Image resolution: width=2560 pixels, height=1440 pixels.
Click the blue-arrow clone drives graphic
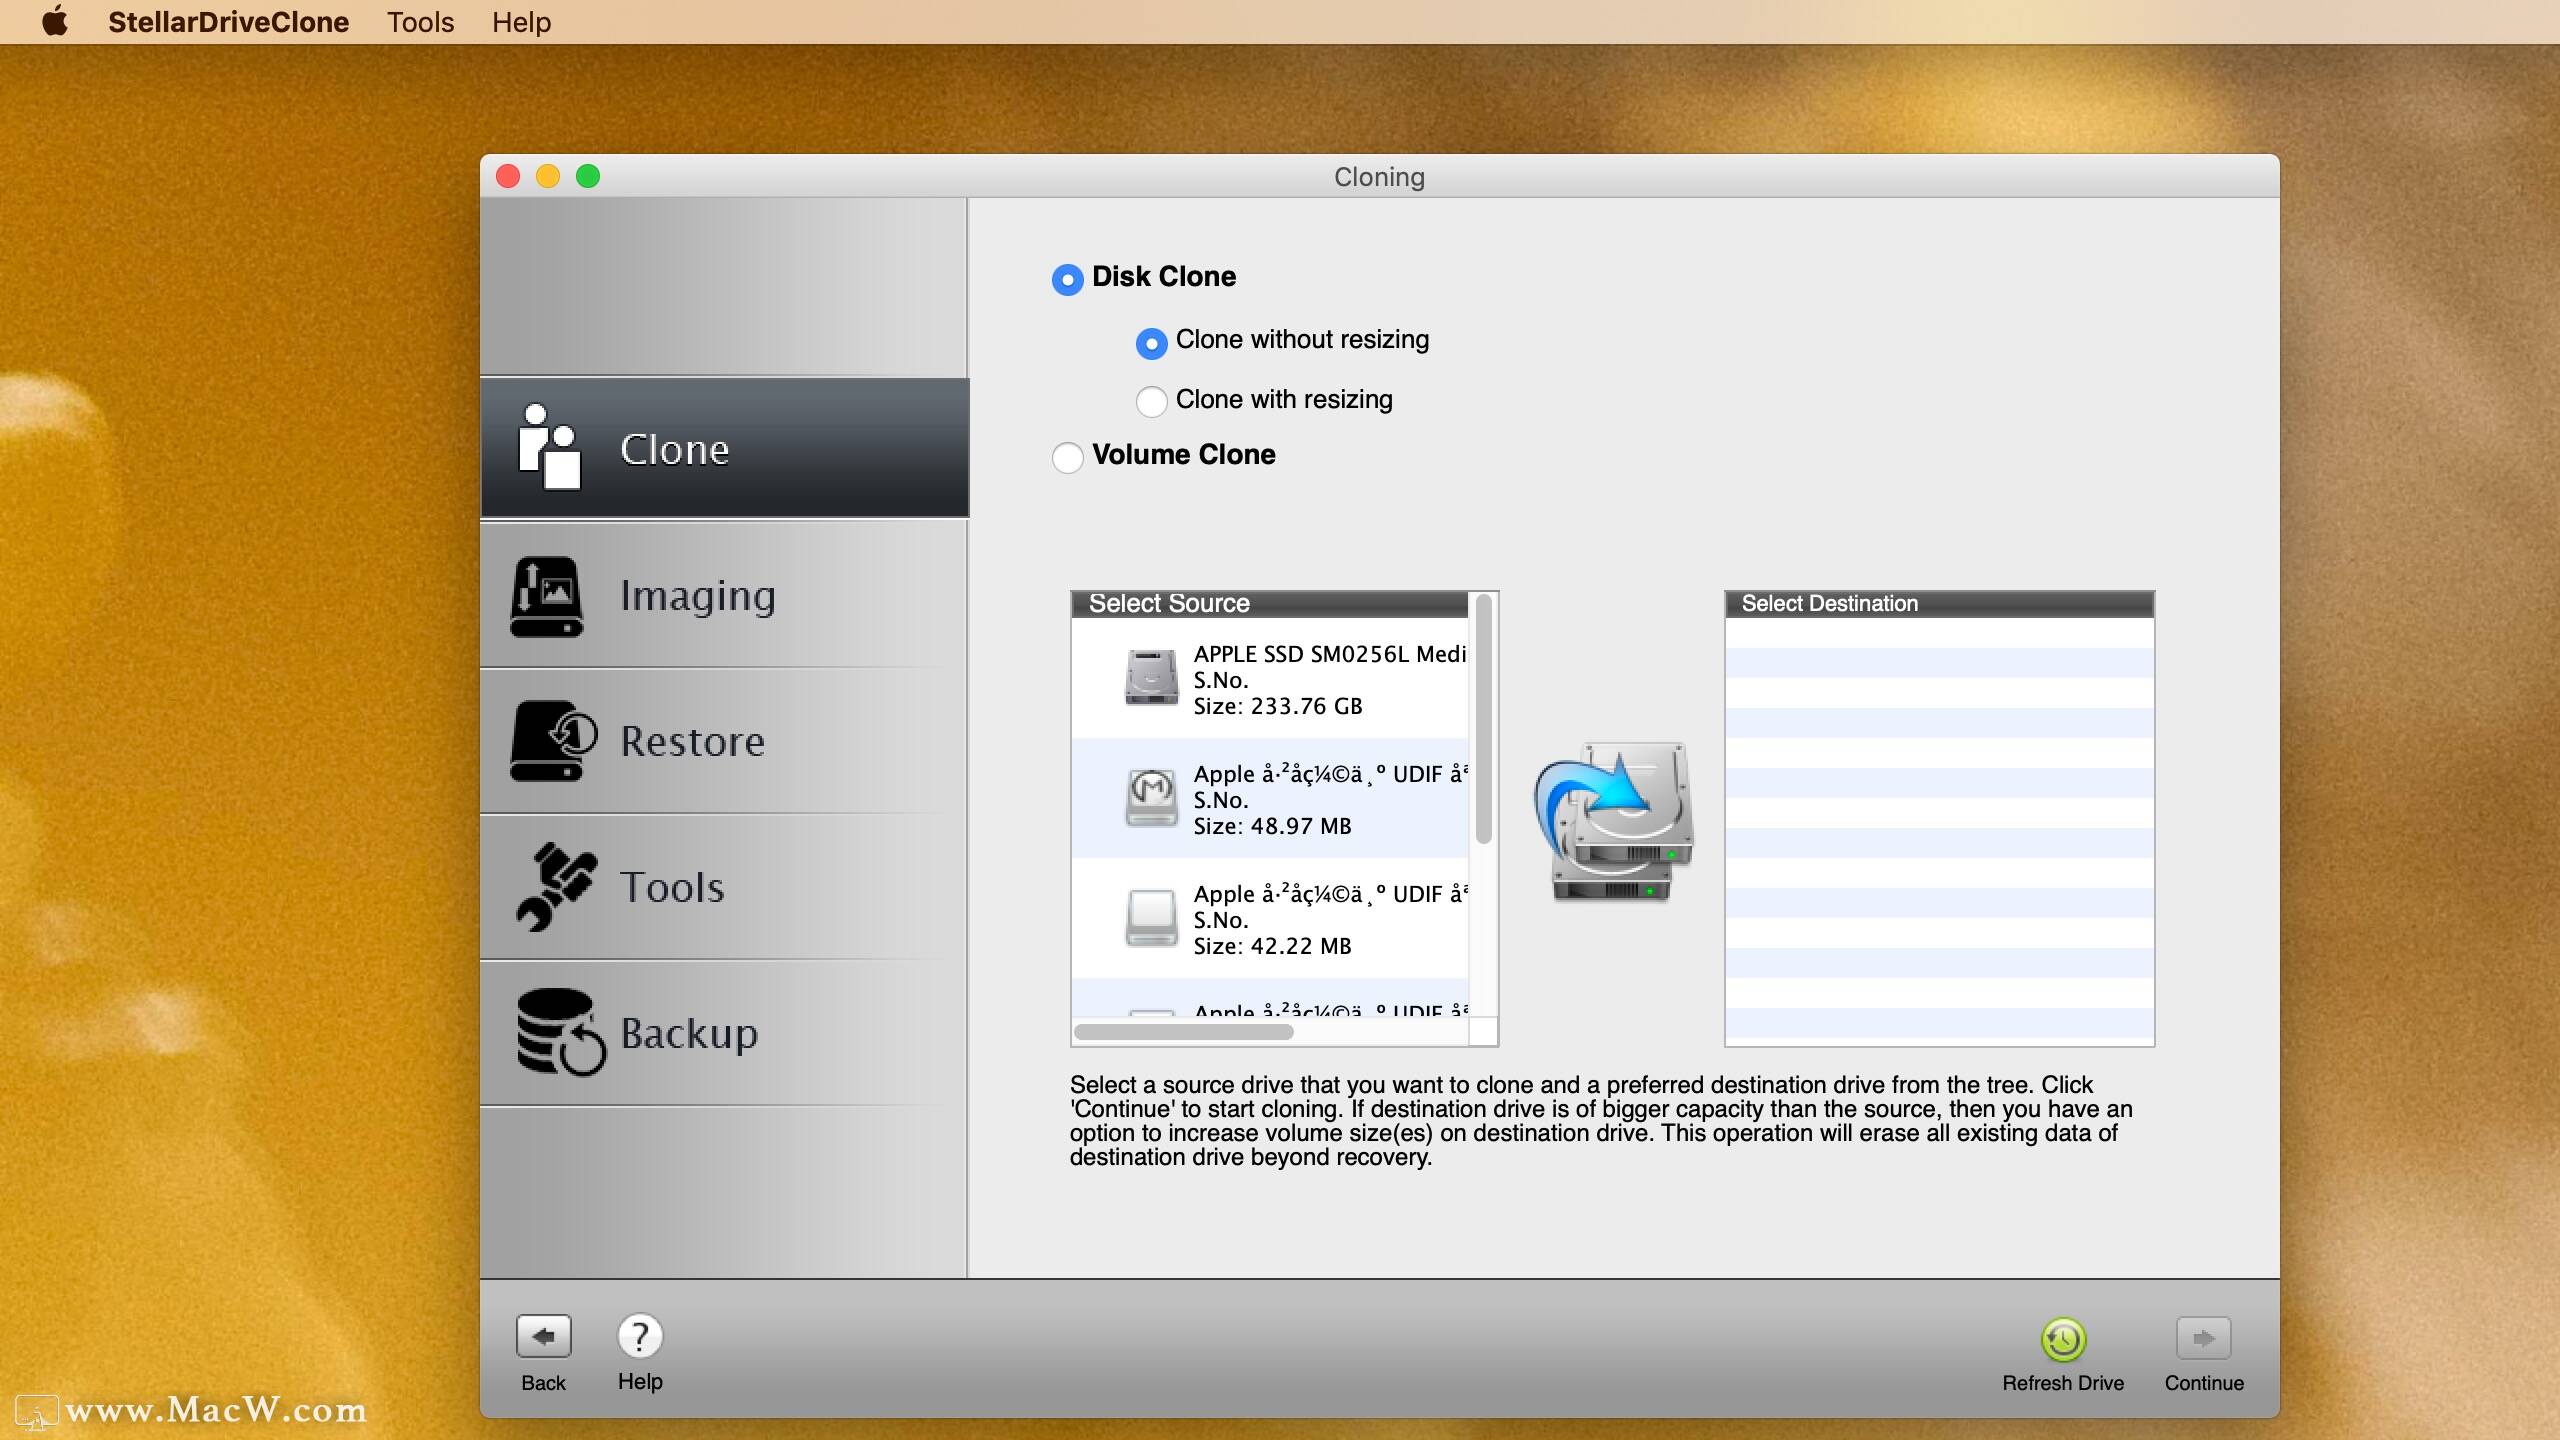[1613, 821]
